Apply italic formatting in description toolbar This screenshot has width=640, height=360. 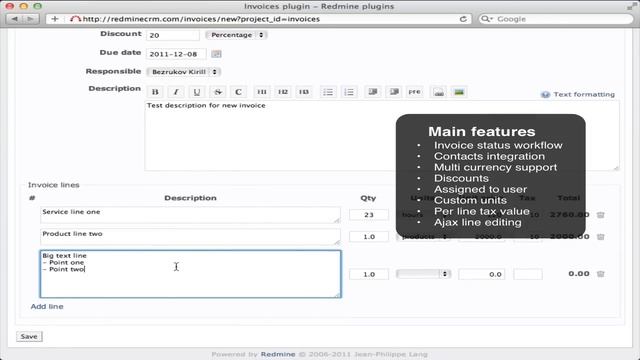pyautogui.click(x=176, y=92)
